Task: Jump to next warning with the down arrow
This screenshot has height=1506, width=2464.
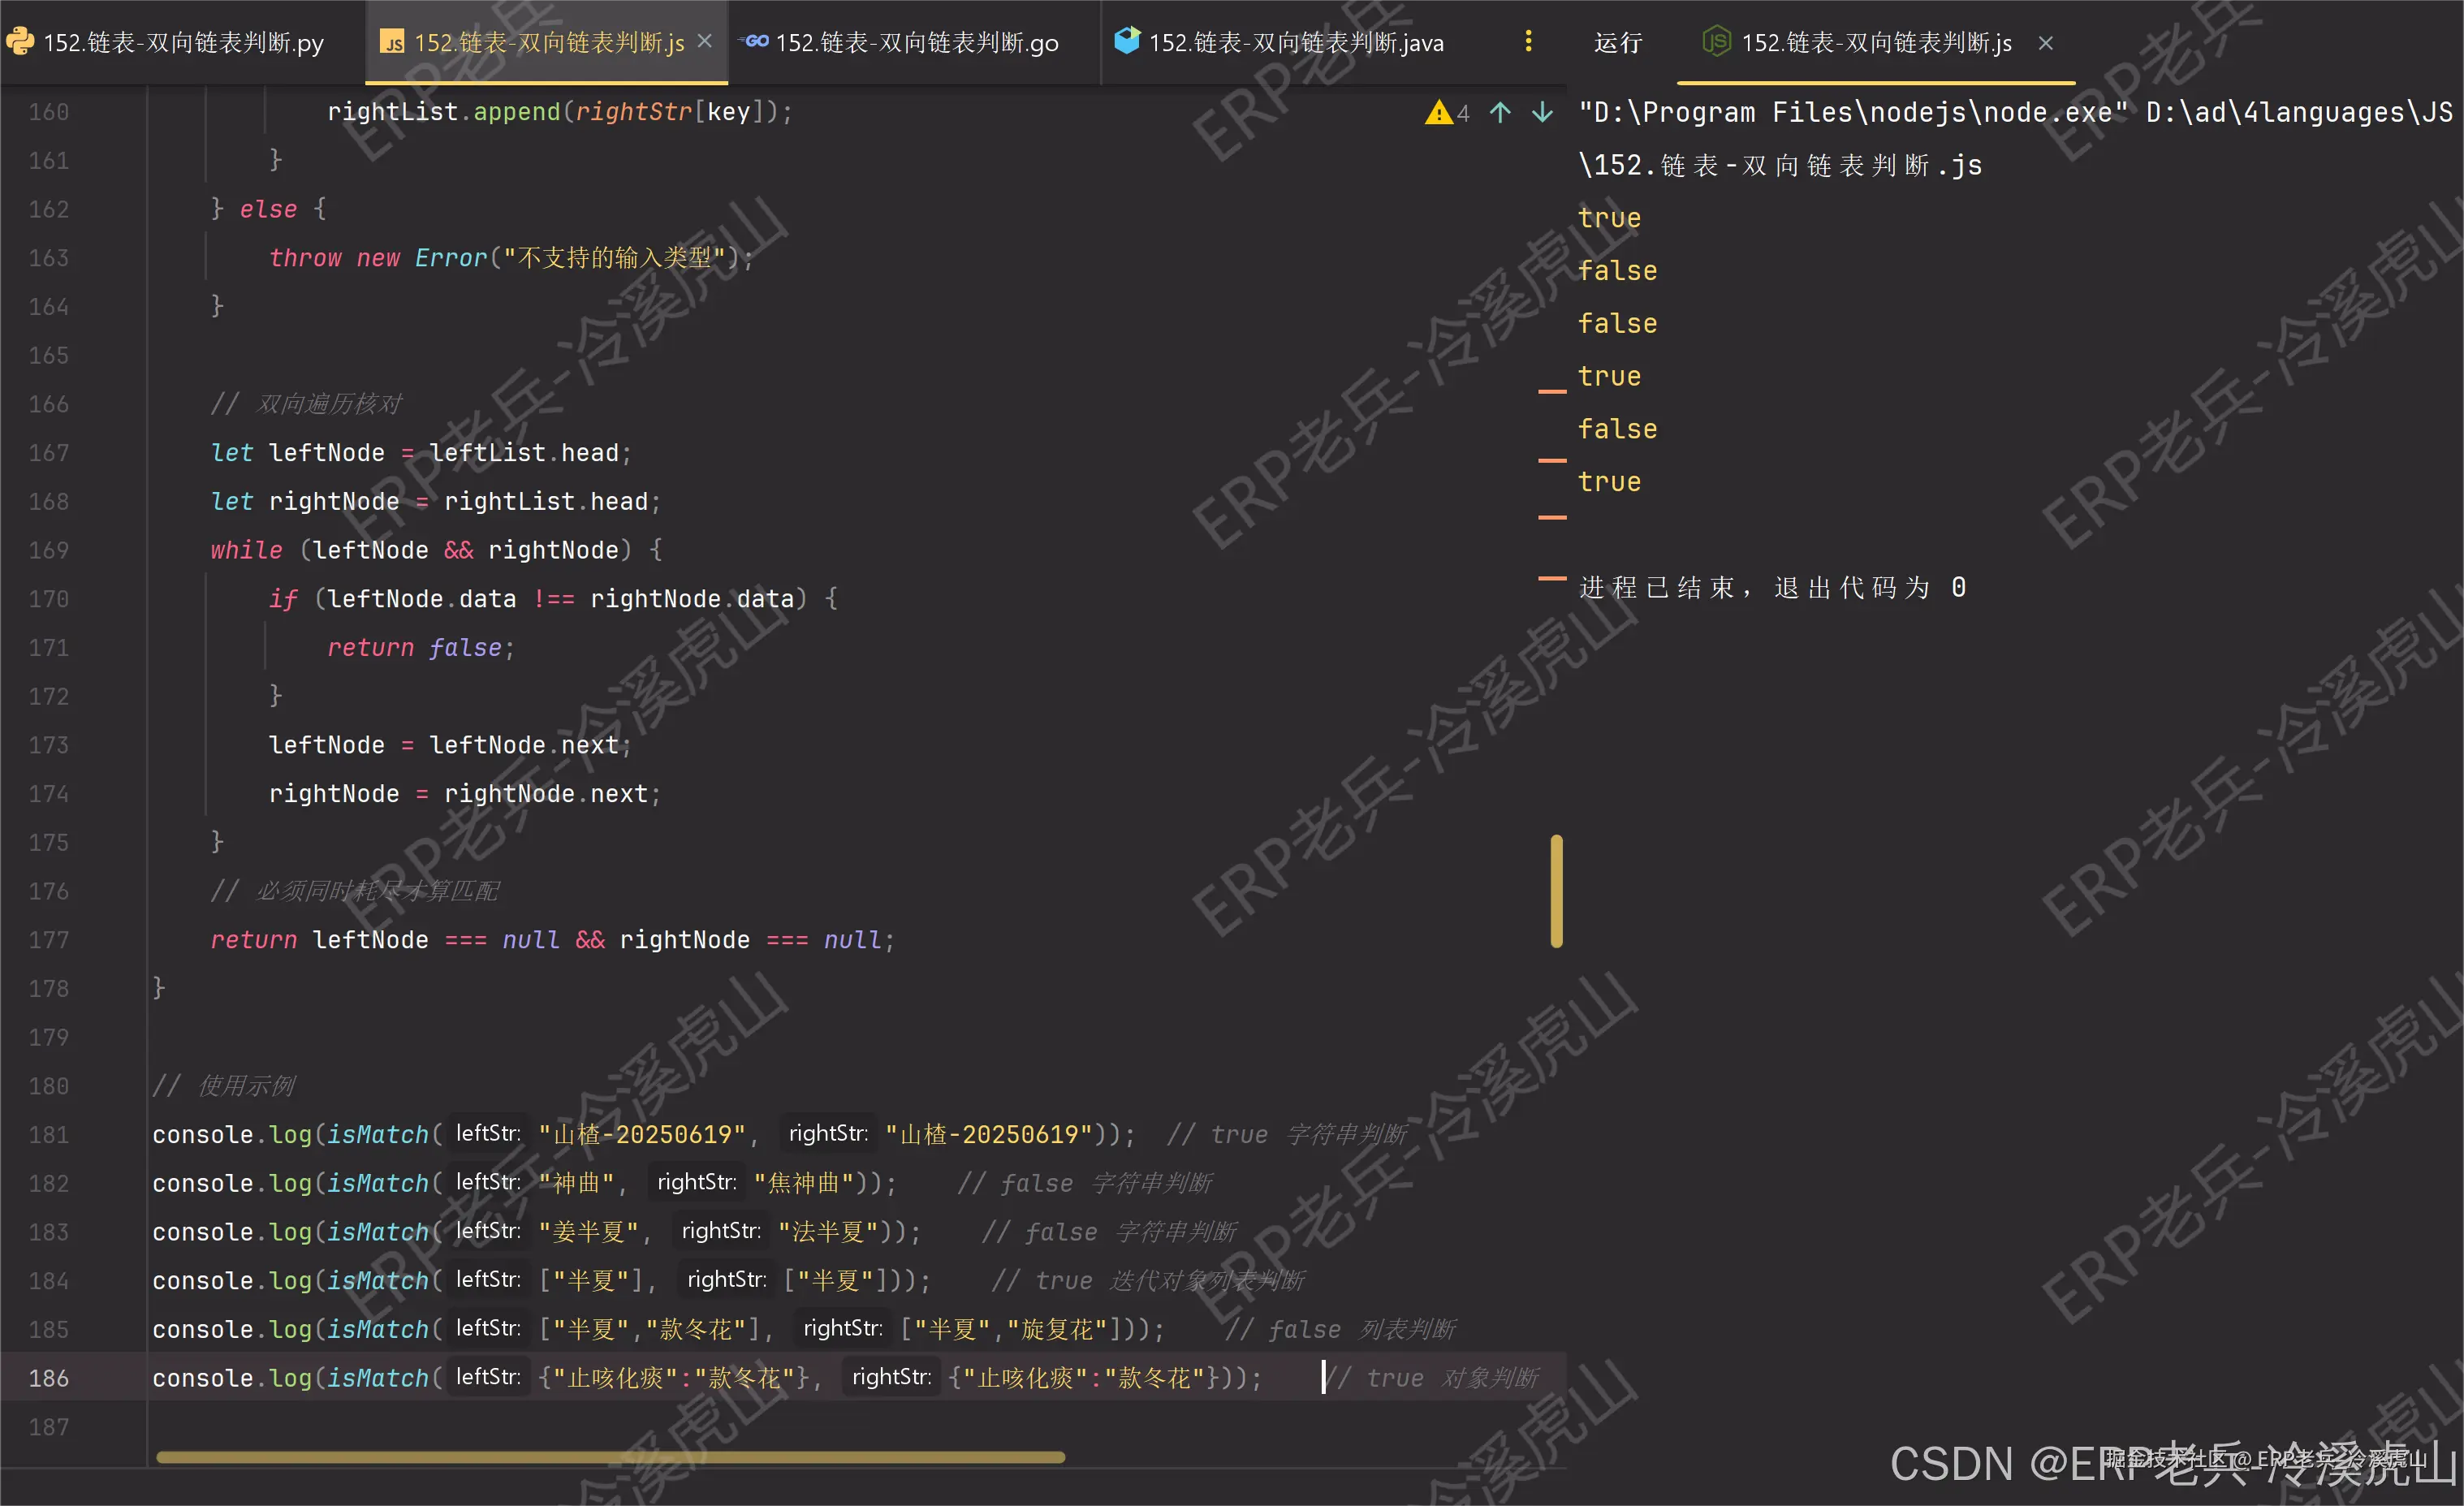Action: 1543,112
